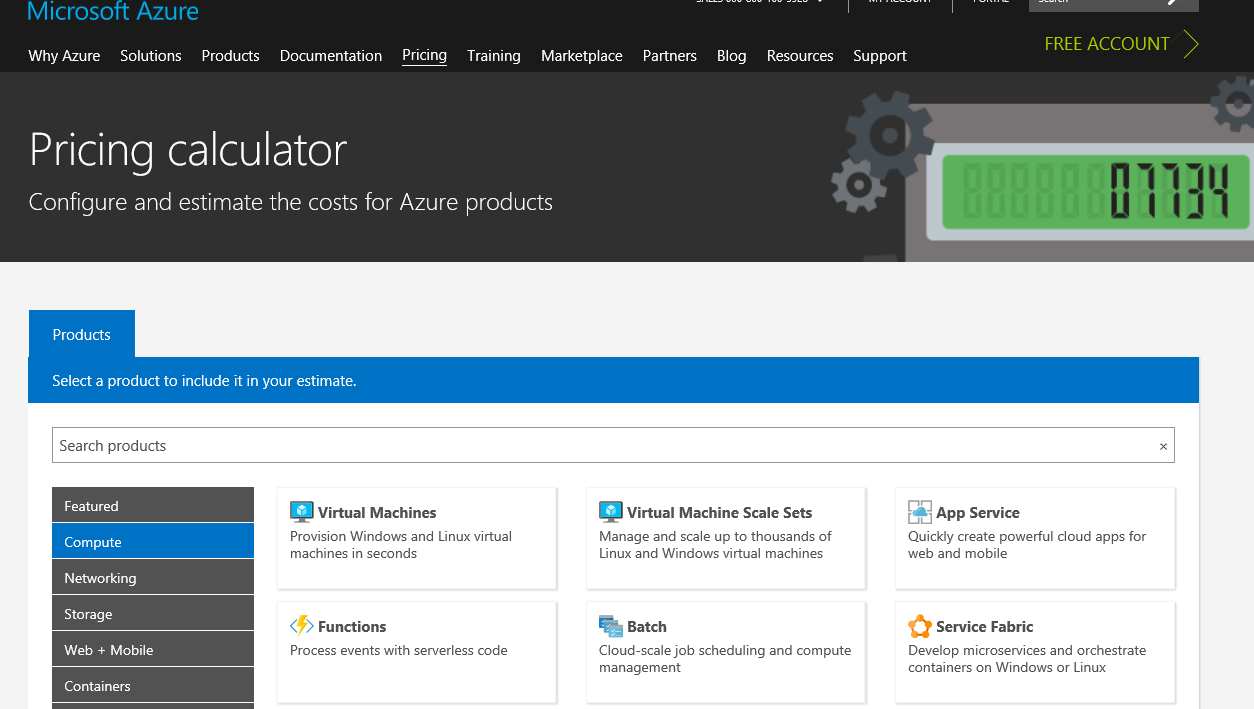
Task: Open the Why Azure menu
Action: [x=64, y=56]
